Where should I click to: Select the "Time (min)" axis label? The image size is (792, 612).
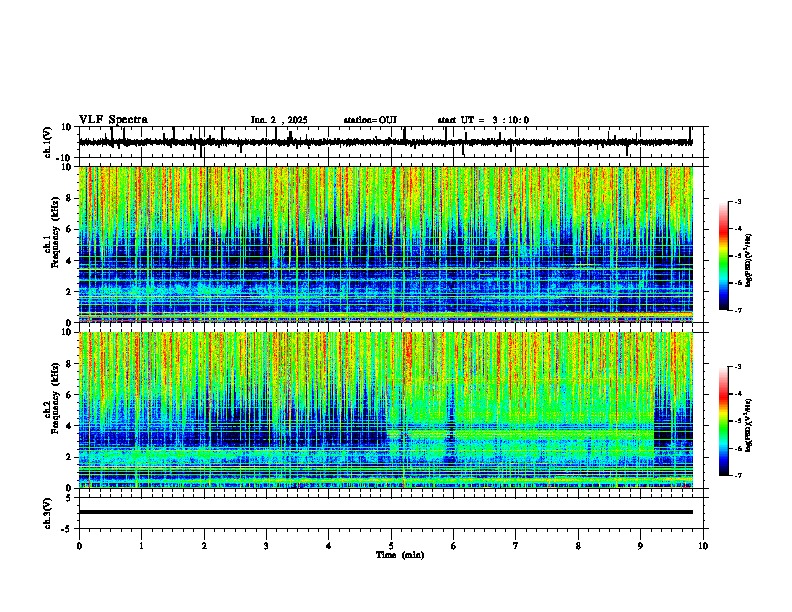click(x=400, y=555)
